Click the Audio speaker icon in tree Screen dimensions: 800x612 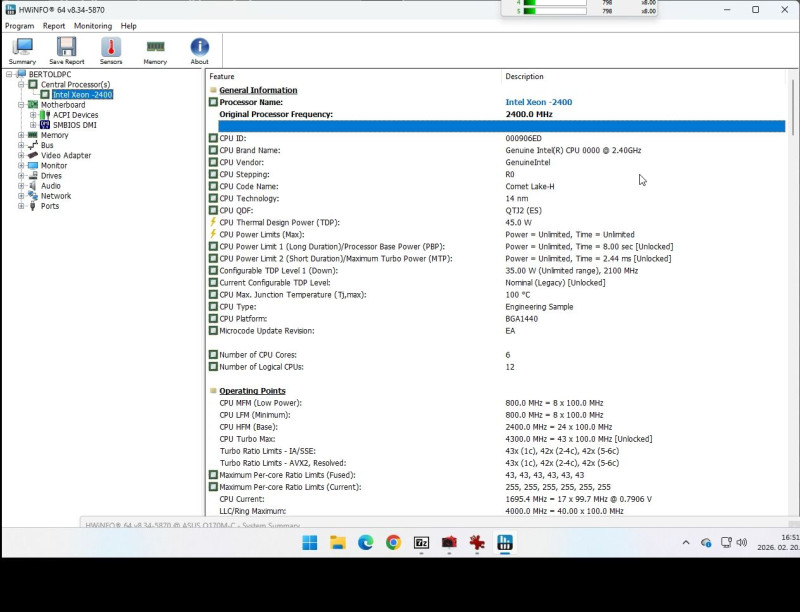tap(33, 186)
